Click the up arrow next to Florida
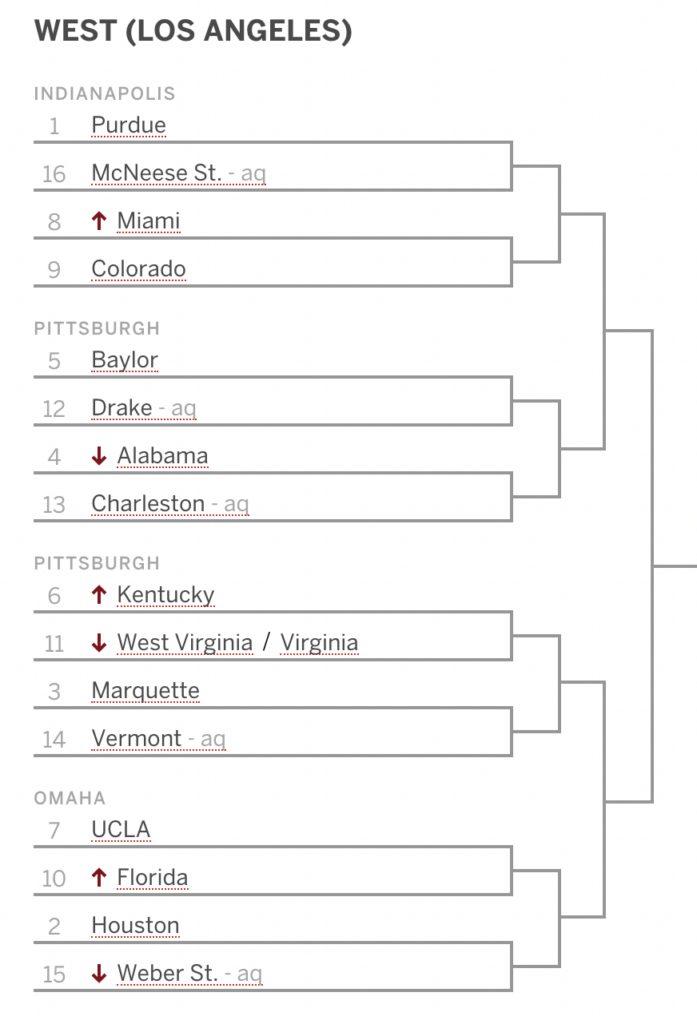This screenshot has height=1024, width=697. [x=99, y=877]
